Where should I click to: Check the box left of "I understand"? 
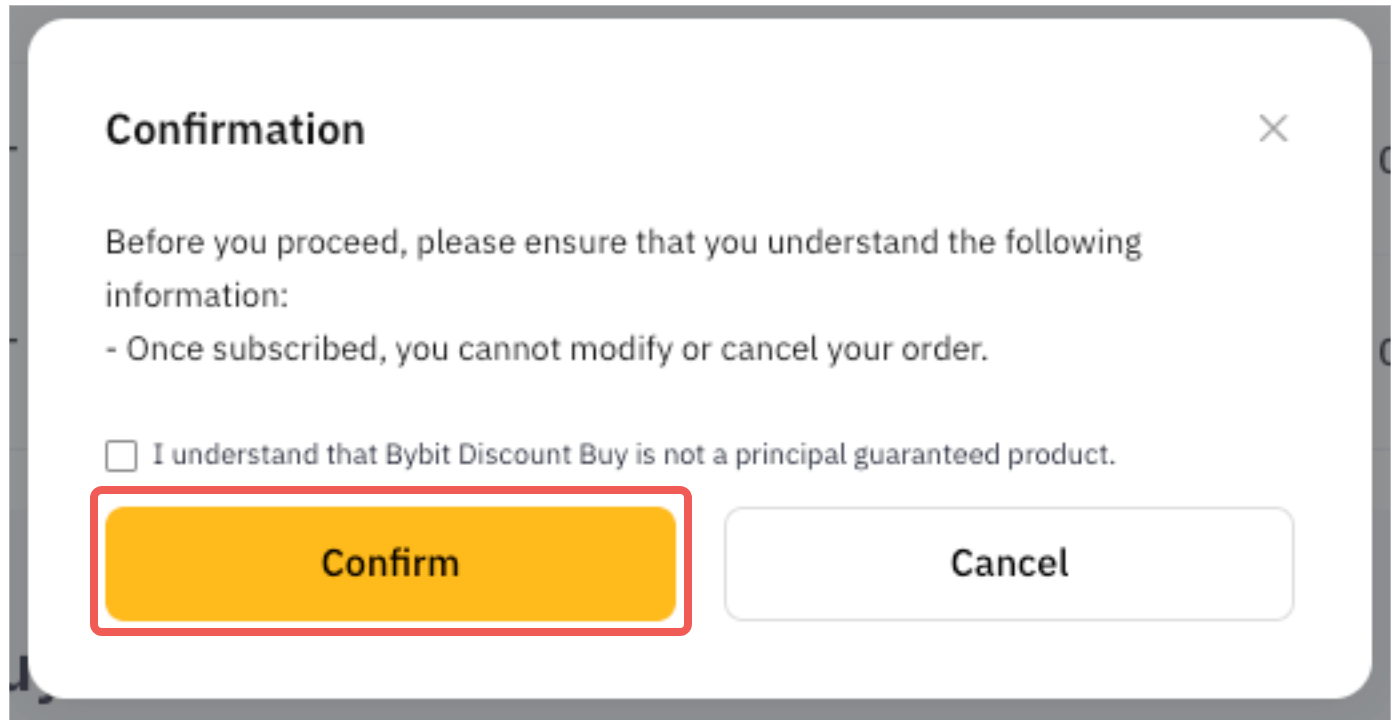pyautogui.click(x=121, y=456)
